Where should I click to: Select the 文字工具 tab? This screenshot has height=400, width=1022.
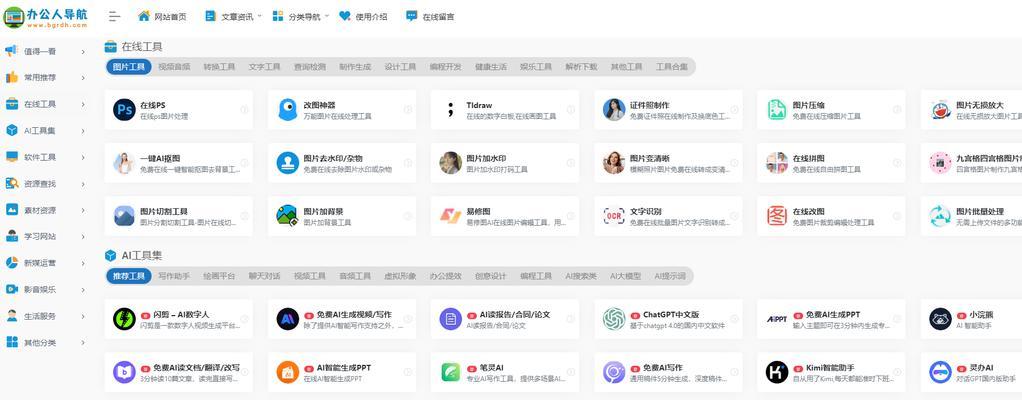pos(265,66)
